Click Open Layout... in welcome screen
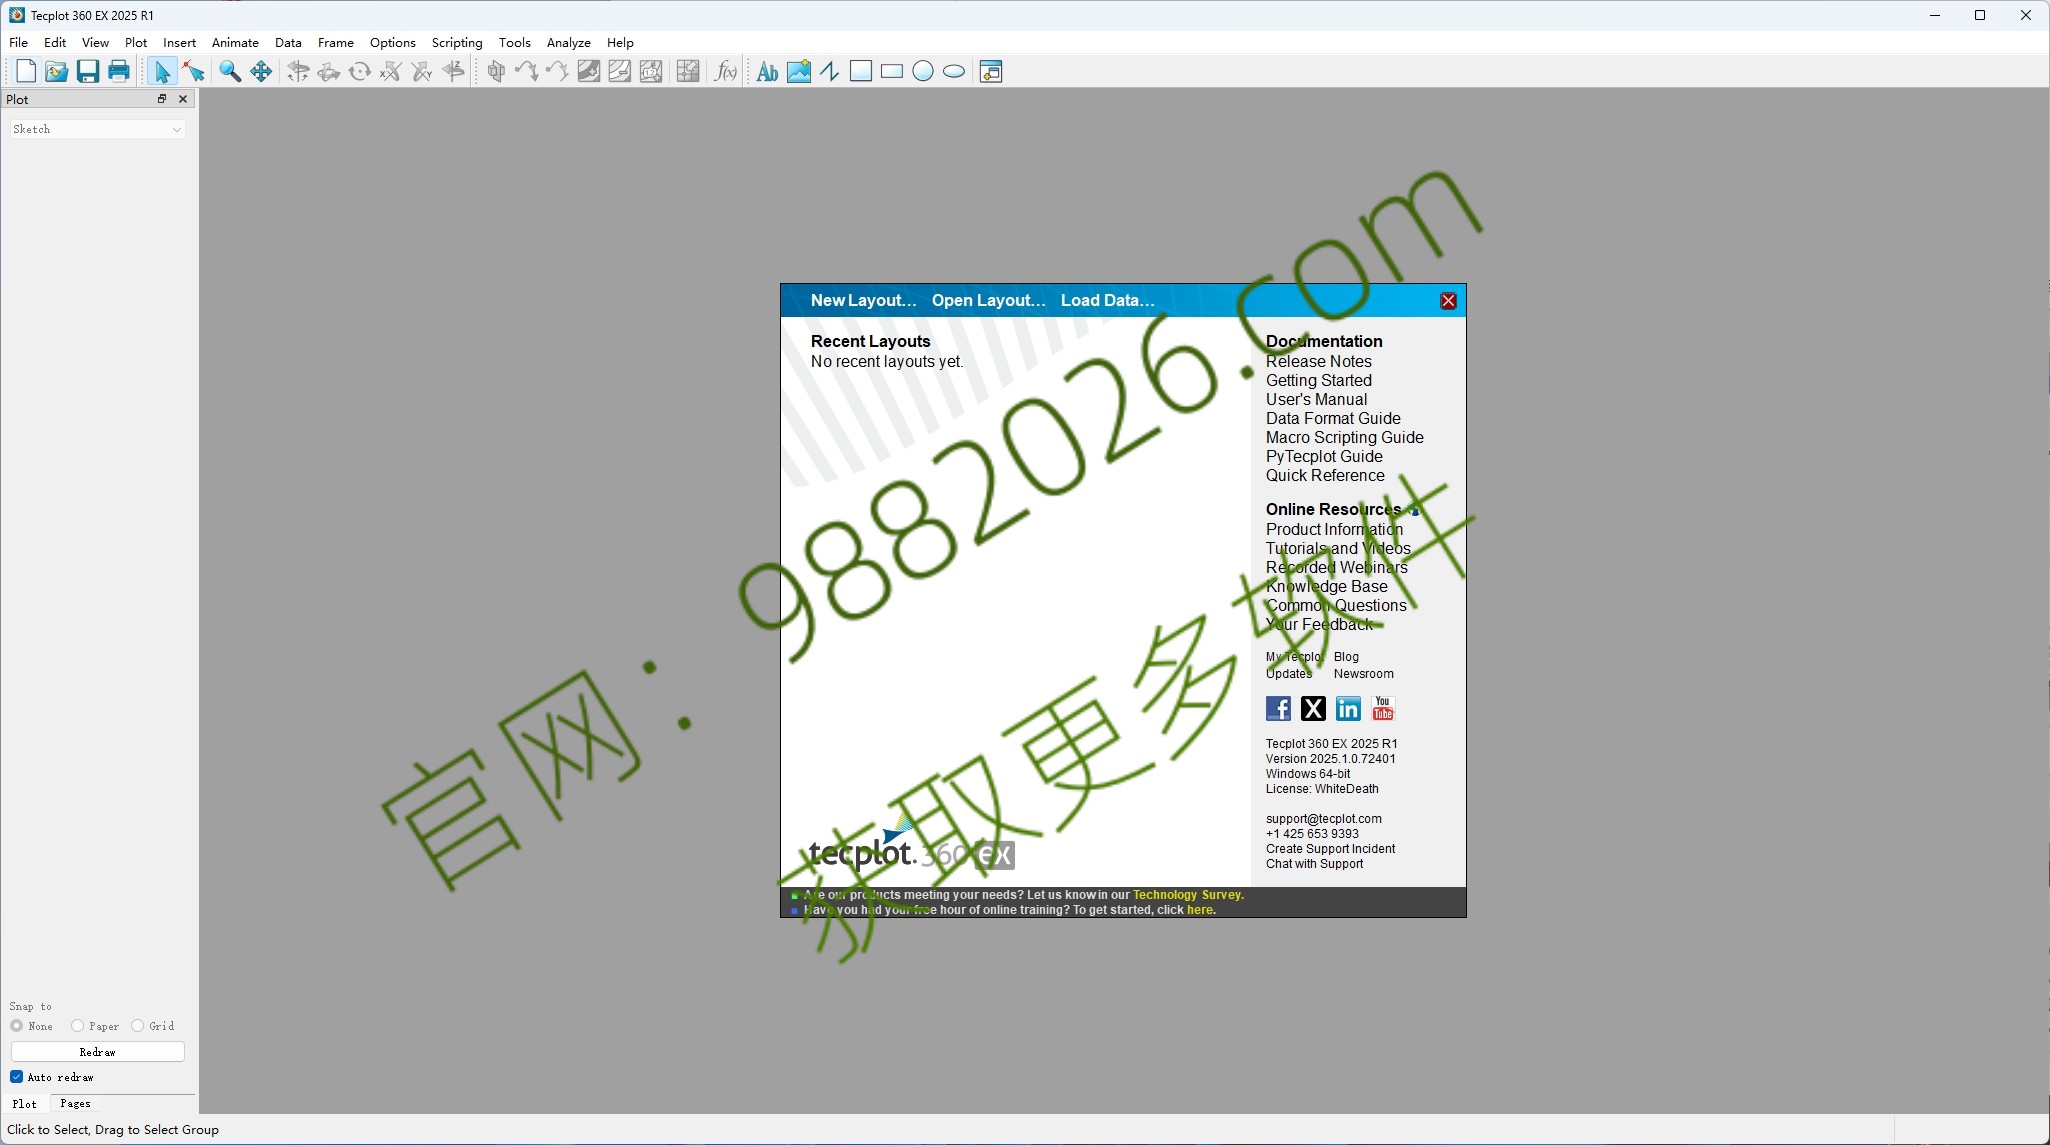2050x1145 pixels. pos(988,300)
